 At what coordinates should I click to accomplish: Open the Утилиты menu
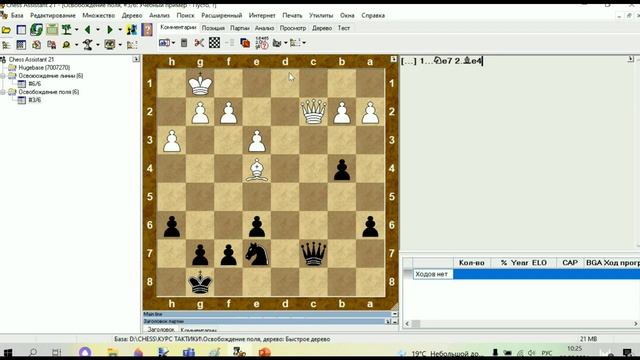pos(321,15)
